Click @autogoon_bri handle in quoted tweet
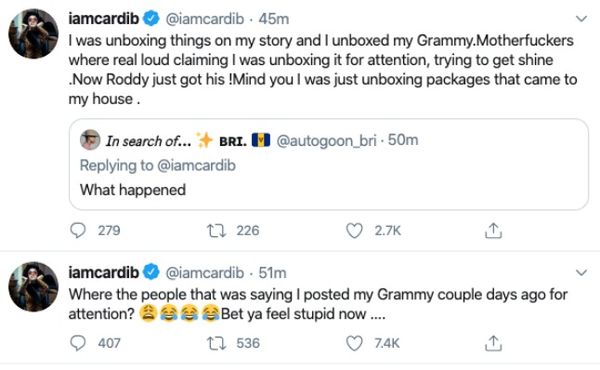The image size is (600, 370). [x=326, y=140]
